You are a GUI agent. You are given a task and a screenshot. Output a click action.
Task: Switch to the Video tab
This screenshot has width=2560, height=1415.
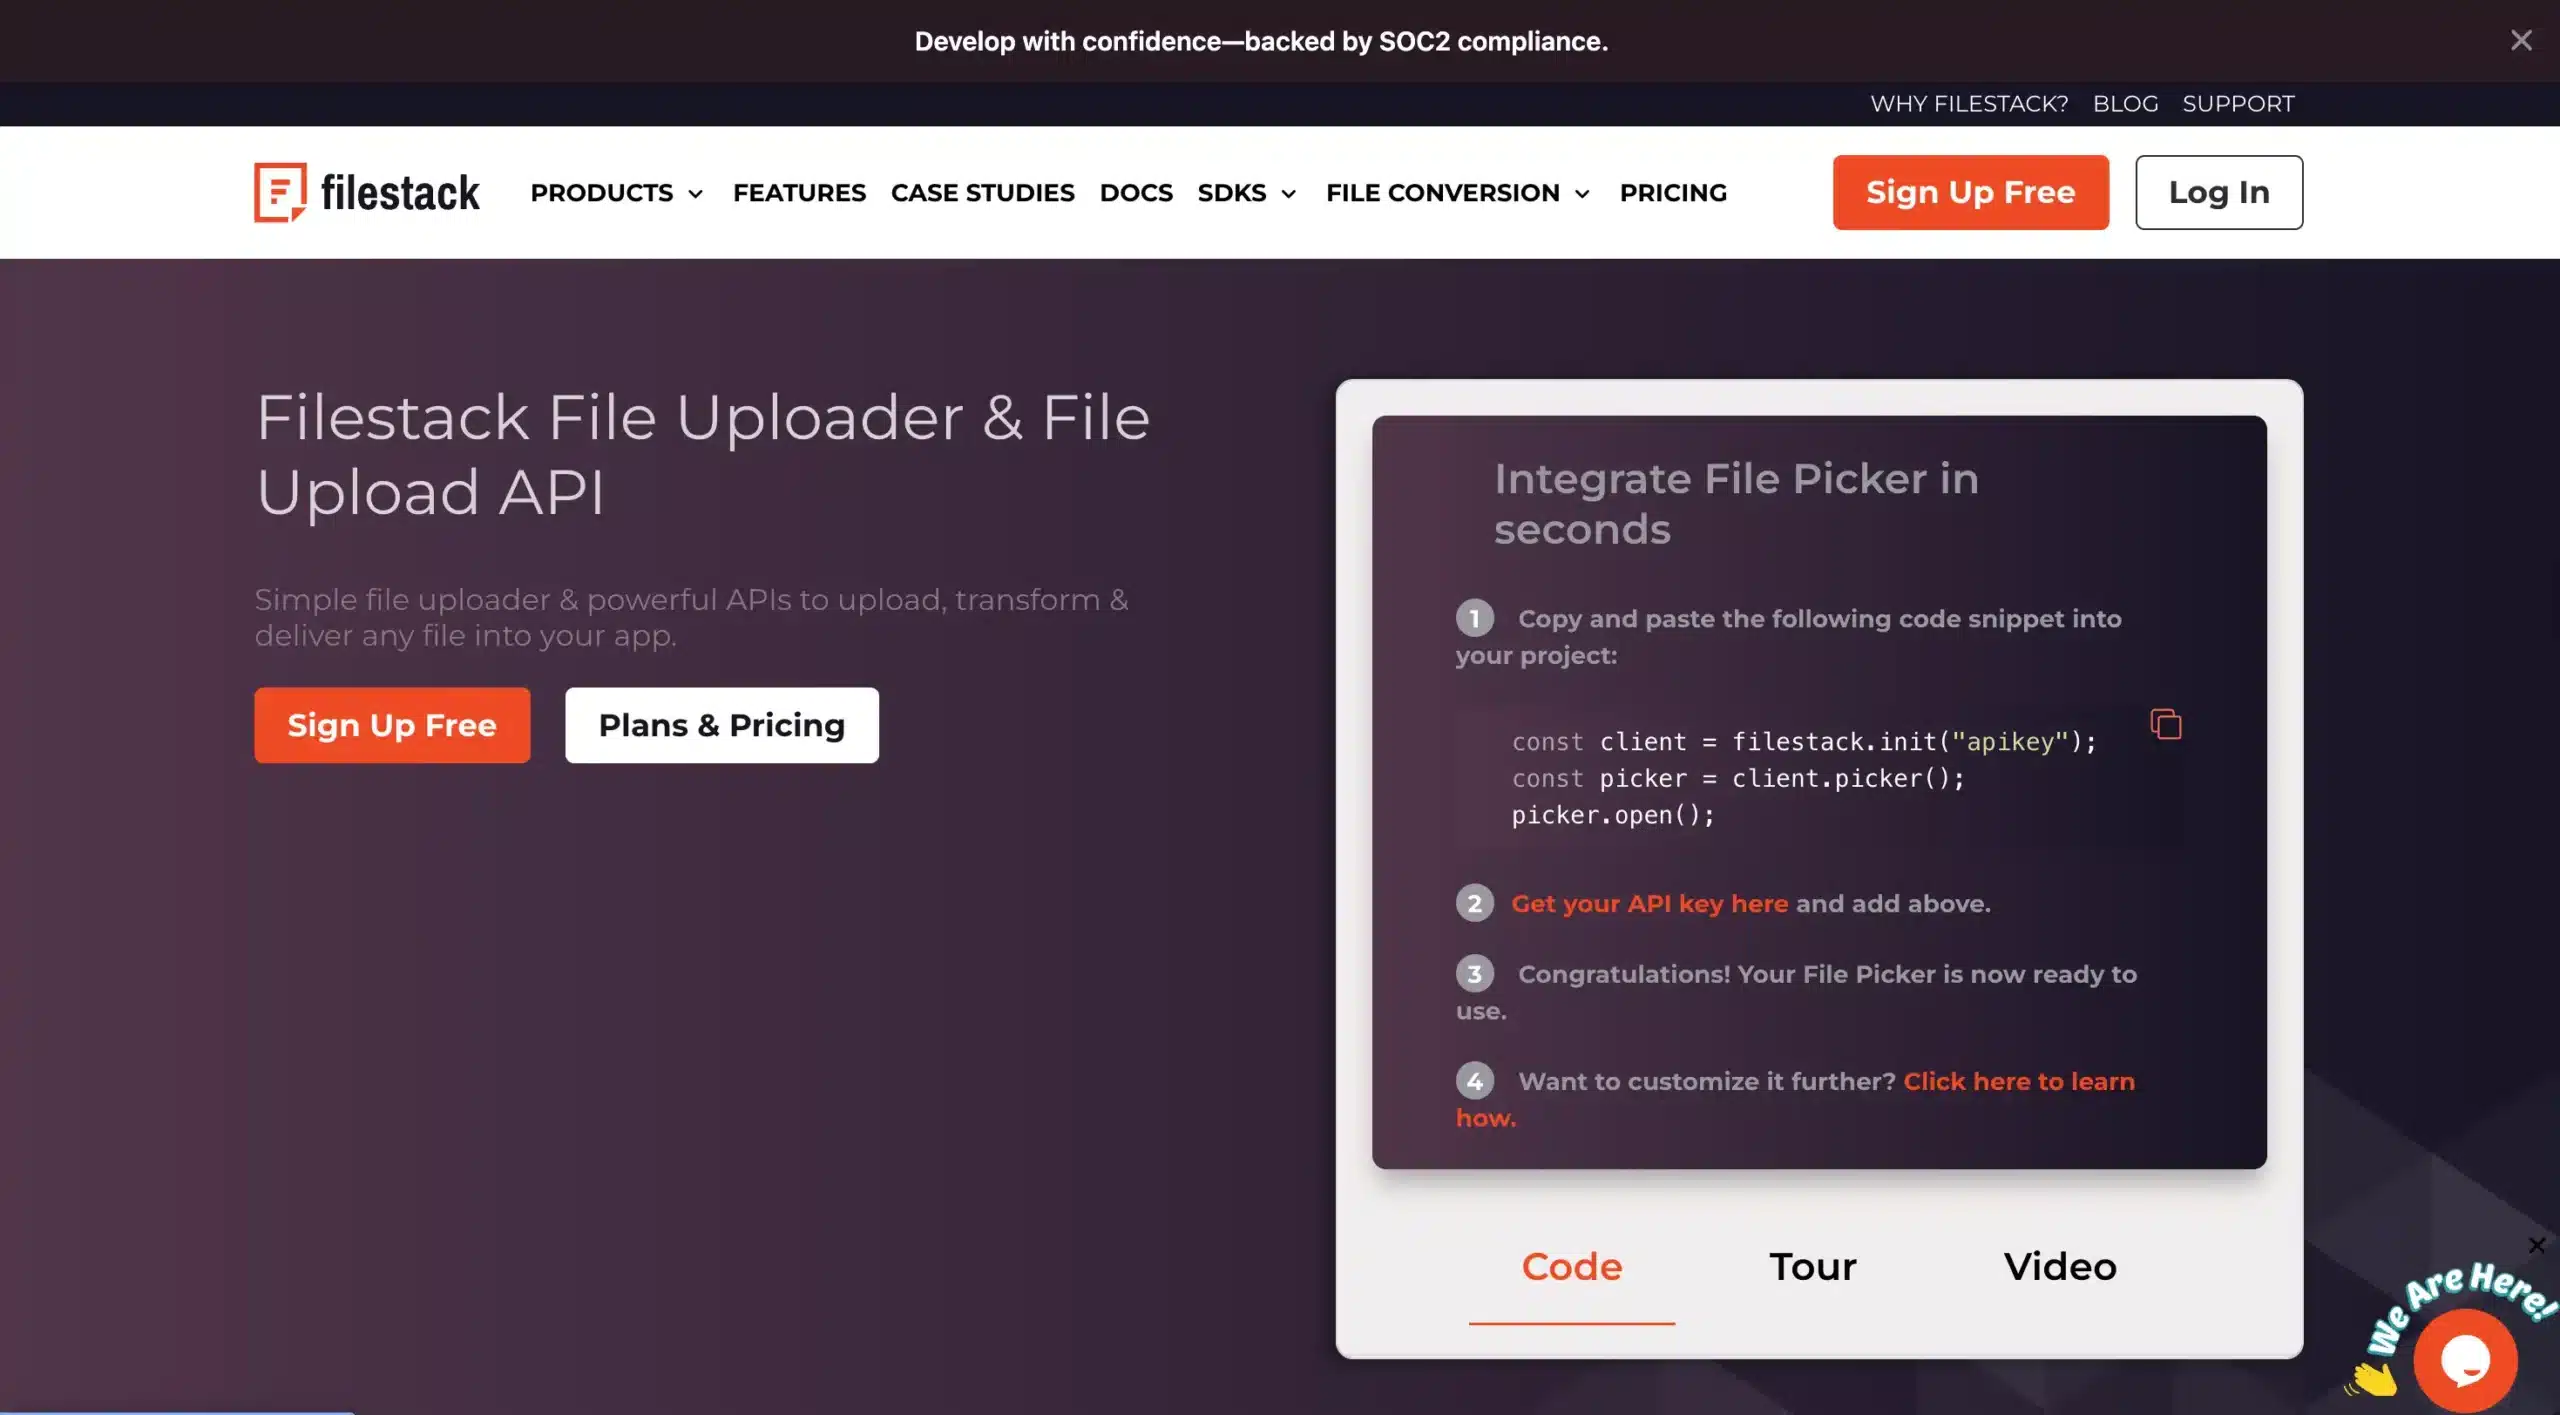click(2060, 1267)
